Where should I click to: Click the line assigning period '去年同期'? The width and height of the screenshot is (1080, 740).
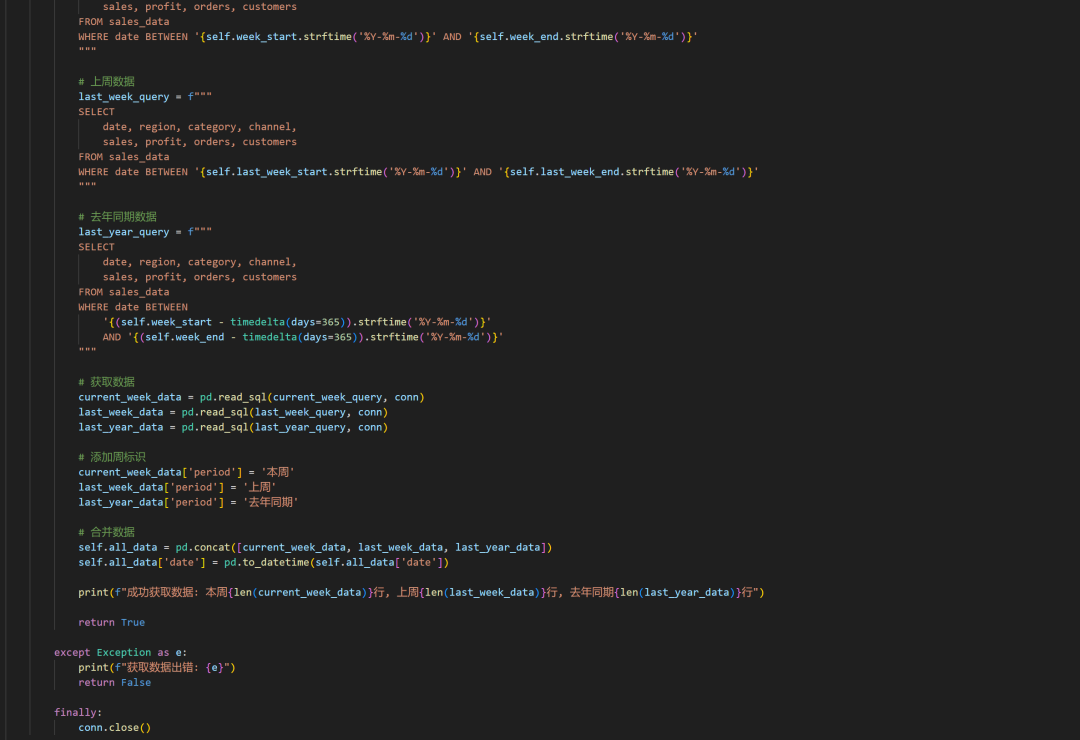click(188, 502)
